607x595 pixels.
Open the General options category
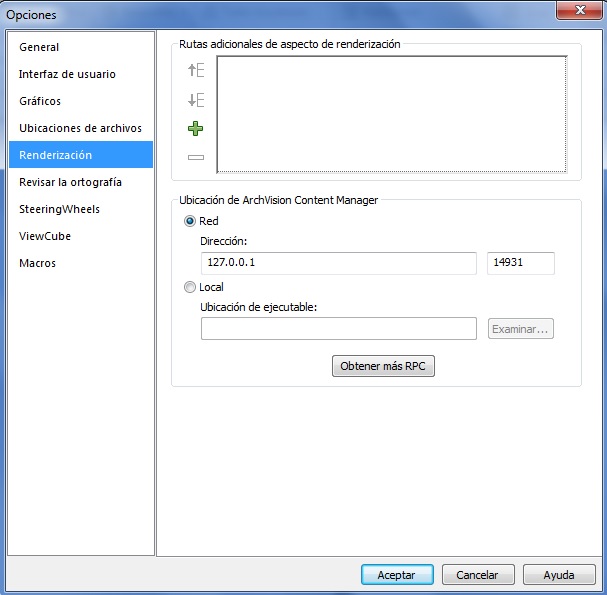39,47
